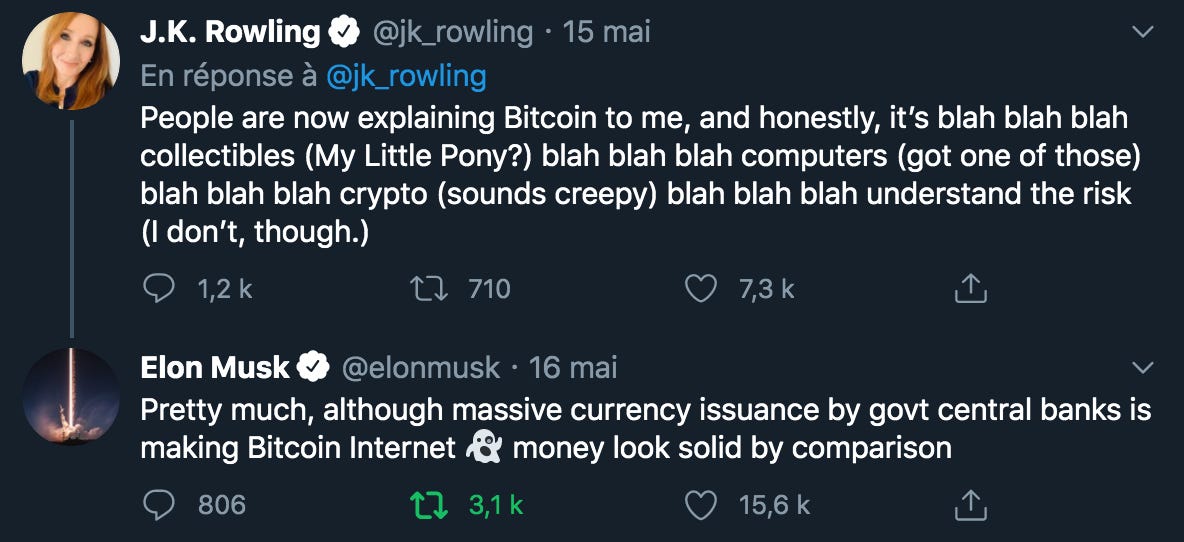
Task: Open Elon Musk's rocket avatar
Action: (x=71, y=397)
